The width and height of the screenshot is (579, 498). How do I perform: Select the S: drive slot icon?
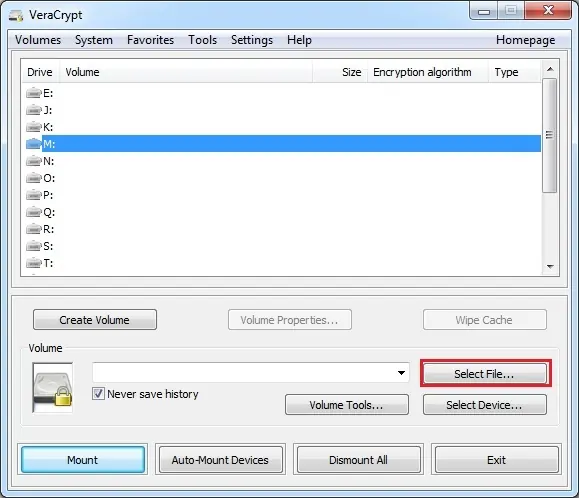(33, 246)
